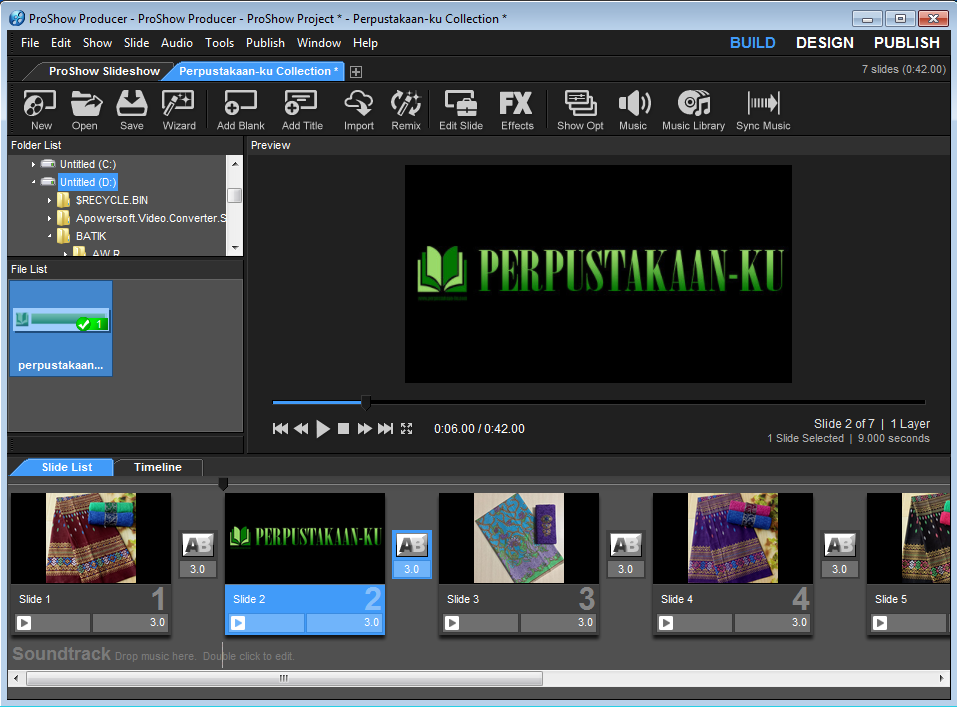
Task: Expand the $RECYCLE.BIN folder
Action: coord(49,200)
